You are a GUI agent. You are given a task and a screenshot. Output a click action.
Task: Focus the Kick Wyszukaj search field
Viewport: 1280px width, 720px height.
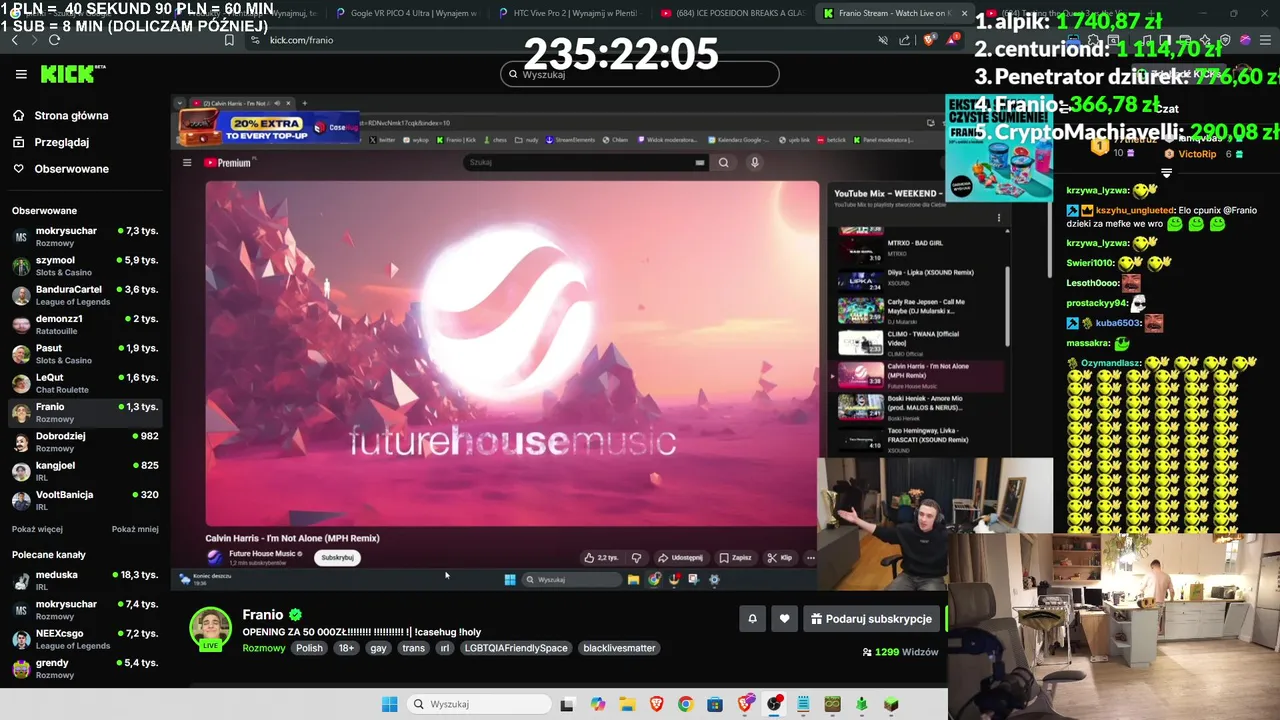(640, 74)
